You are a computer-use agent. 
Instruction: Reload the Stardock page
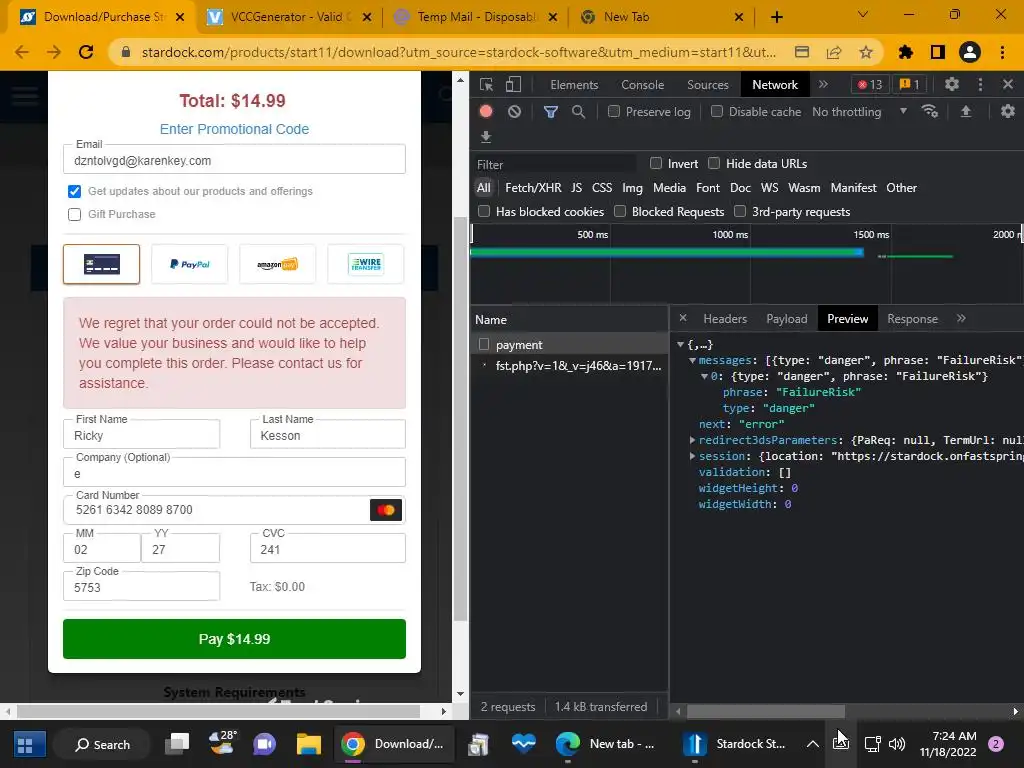(86, 52)
